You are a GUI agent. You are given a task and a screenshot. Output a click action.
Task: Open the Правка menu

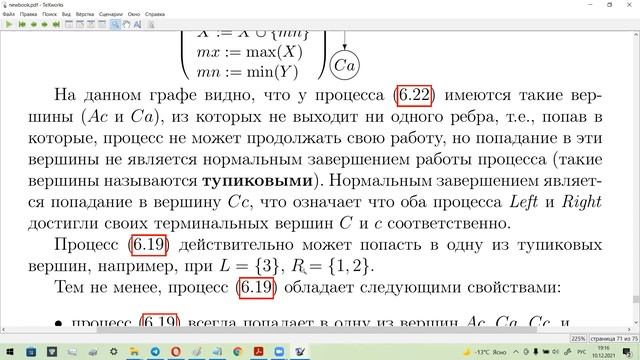coord(28,14)
